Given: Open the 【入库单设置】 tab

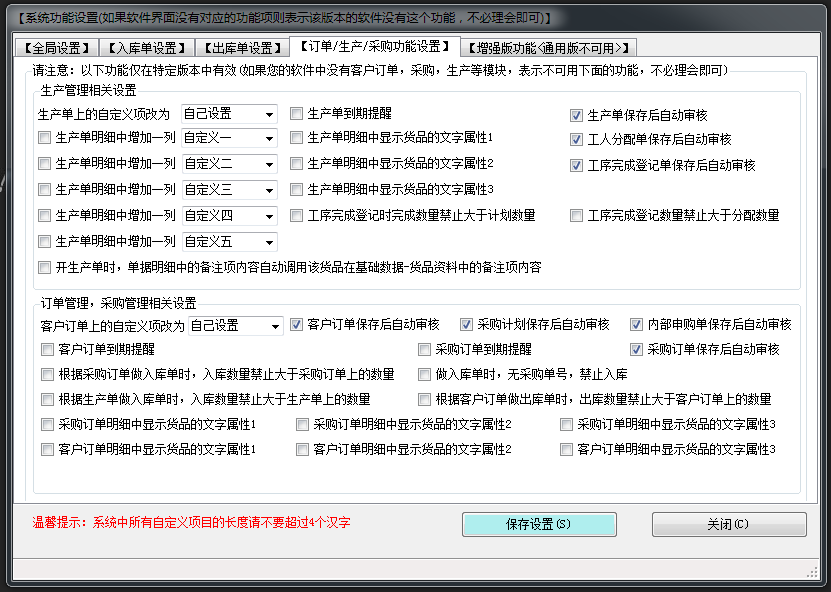Looking at the screenshot, I should point(145,48).
